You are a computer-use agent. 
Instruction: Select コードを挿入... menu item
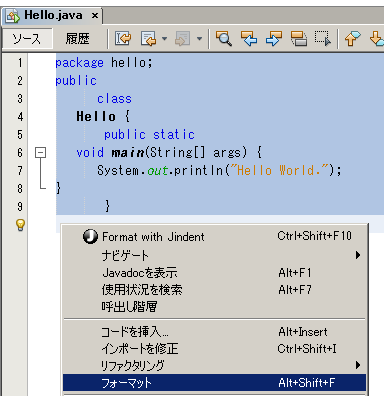[x=215, y=332]
